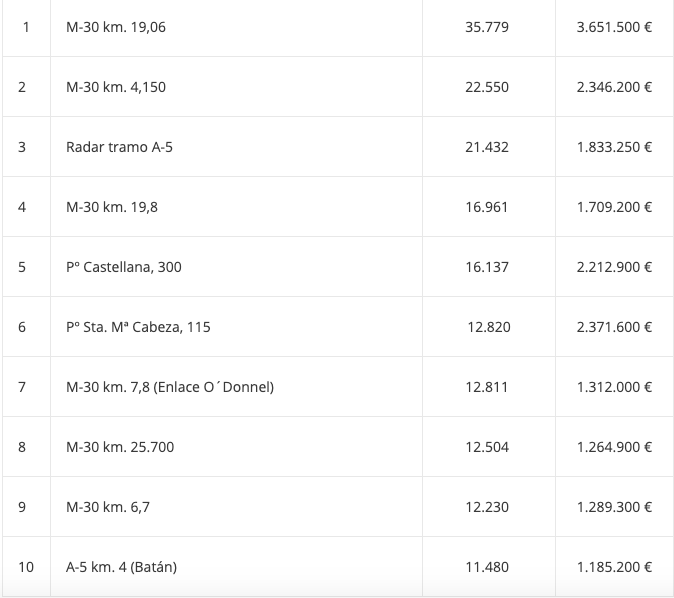This screenshot has width=674, height=598.
Task: Click the Radar tramo A-5 entry
Action: 119,147
